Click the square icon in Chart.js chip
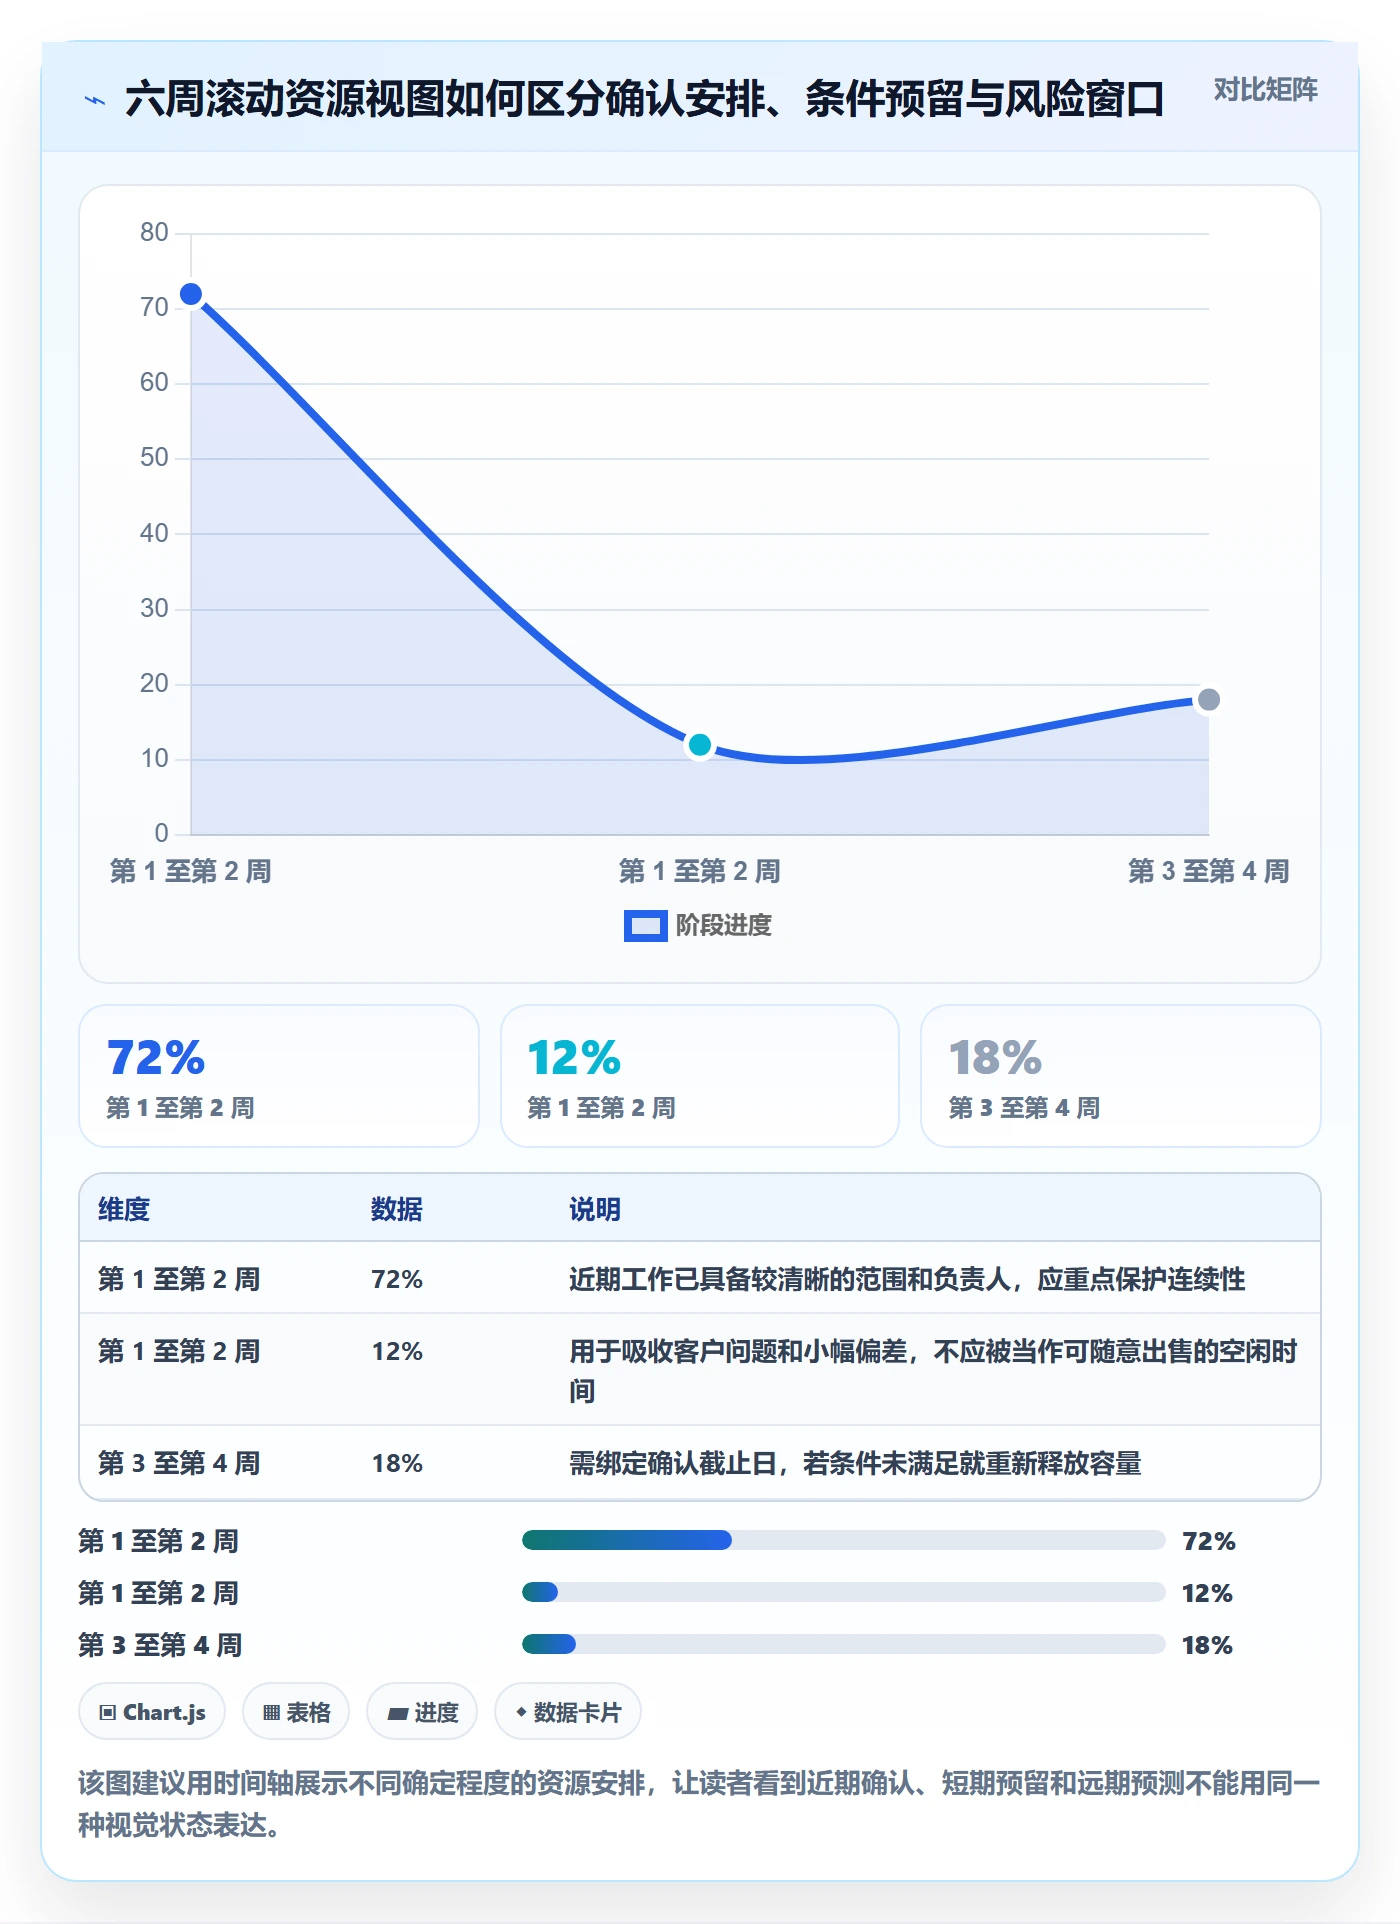 (x=107, y=1713)
